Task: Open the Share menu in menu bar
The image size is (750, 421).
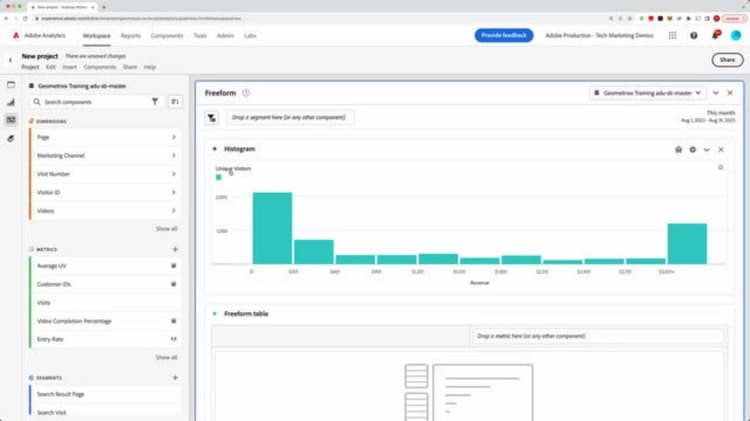Action: (x=130, y=67)
